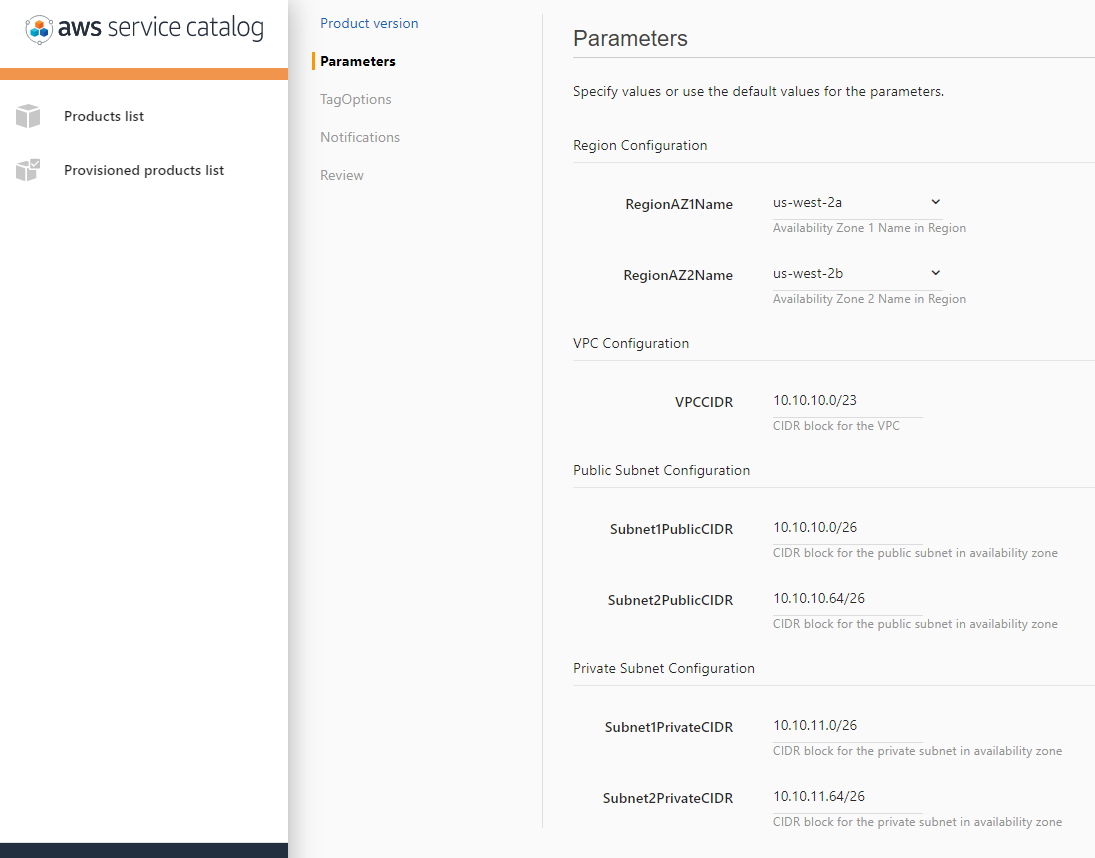This screenshot has width=1095, height=858.
Task: Select the Notifications step
Action: (360, 138)
